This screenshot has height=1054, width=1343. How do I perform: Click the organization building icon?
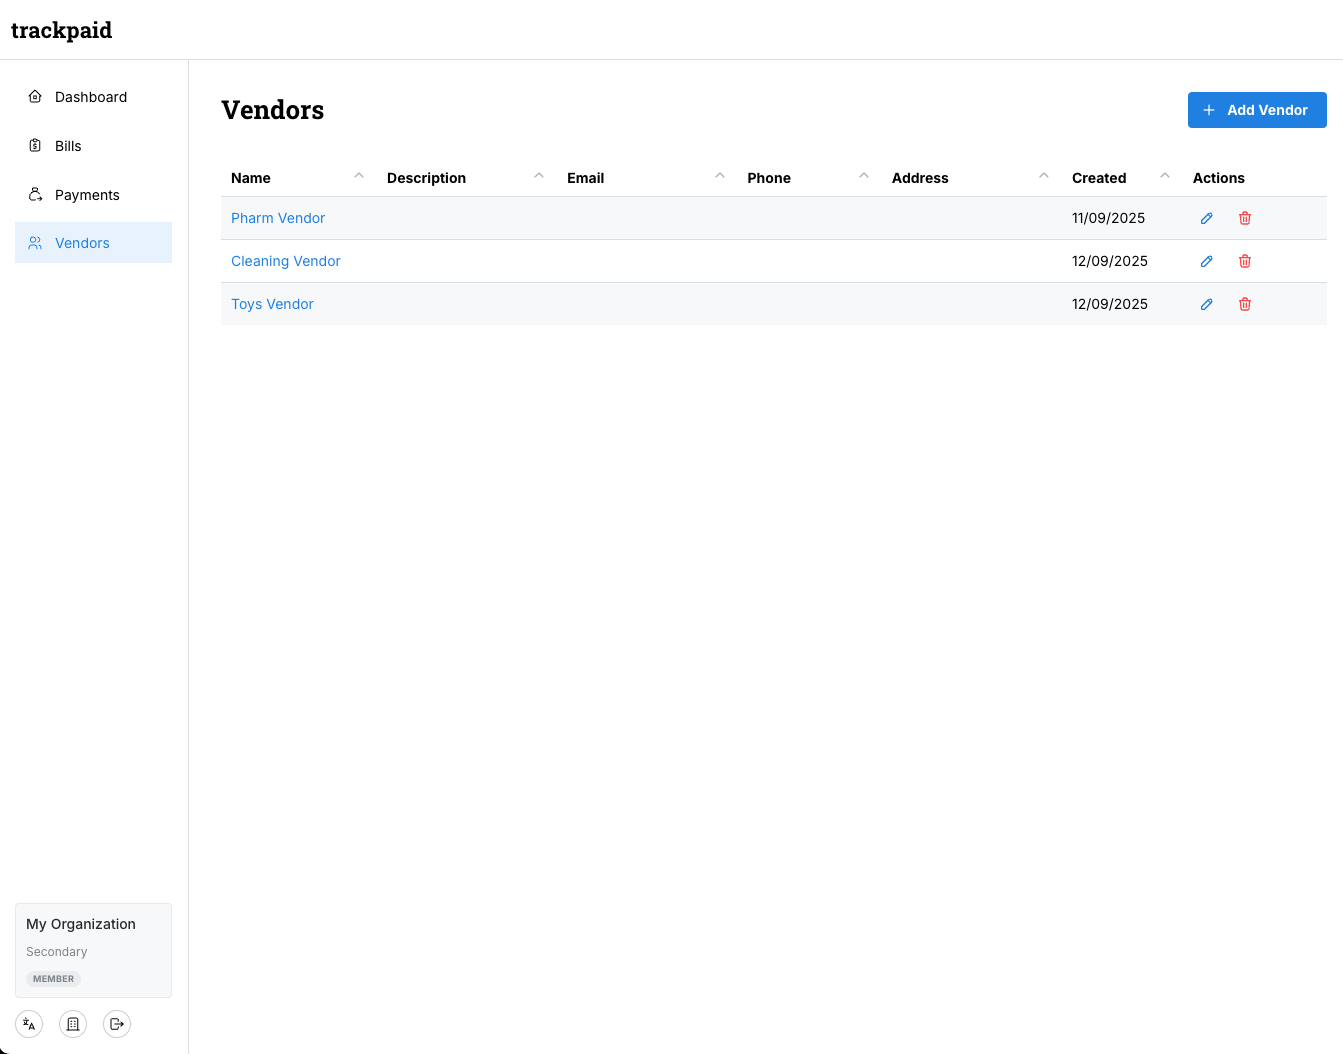point(72,1023)
